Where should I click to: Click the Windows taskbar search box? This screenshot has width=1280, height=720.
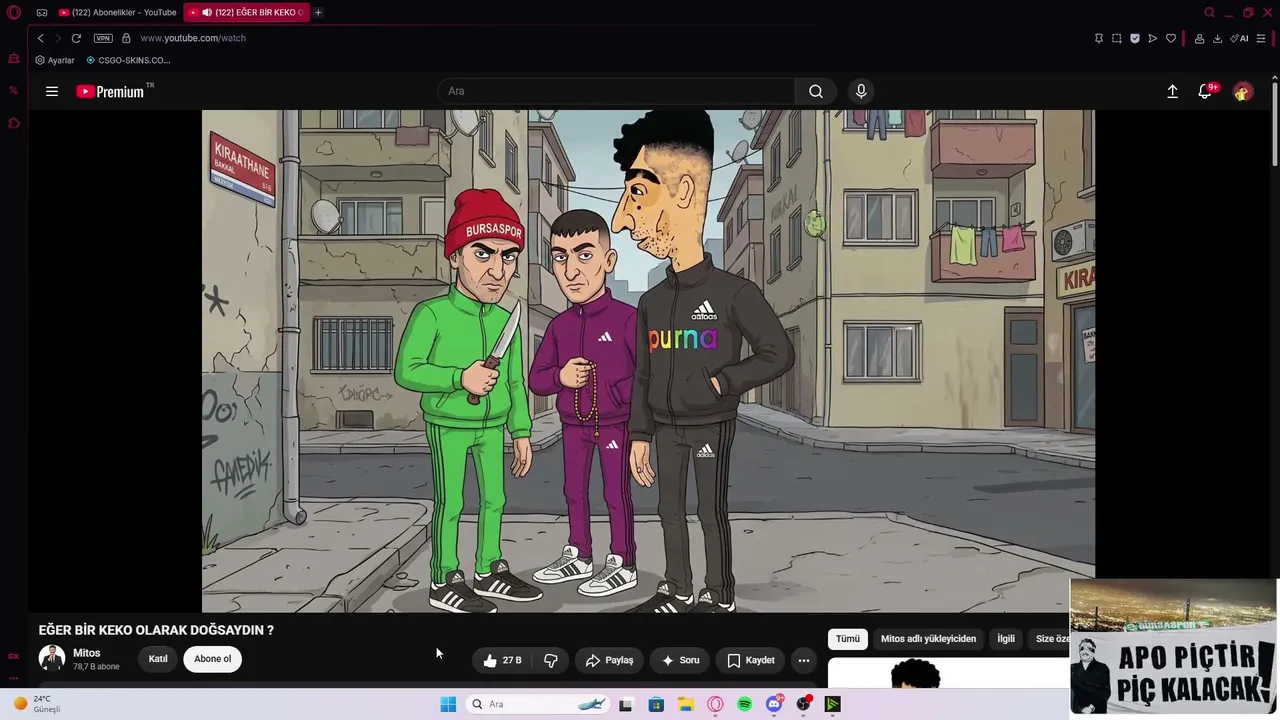tap(538, 704)
